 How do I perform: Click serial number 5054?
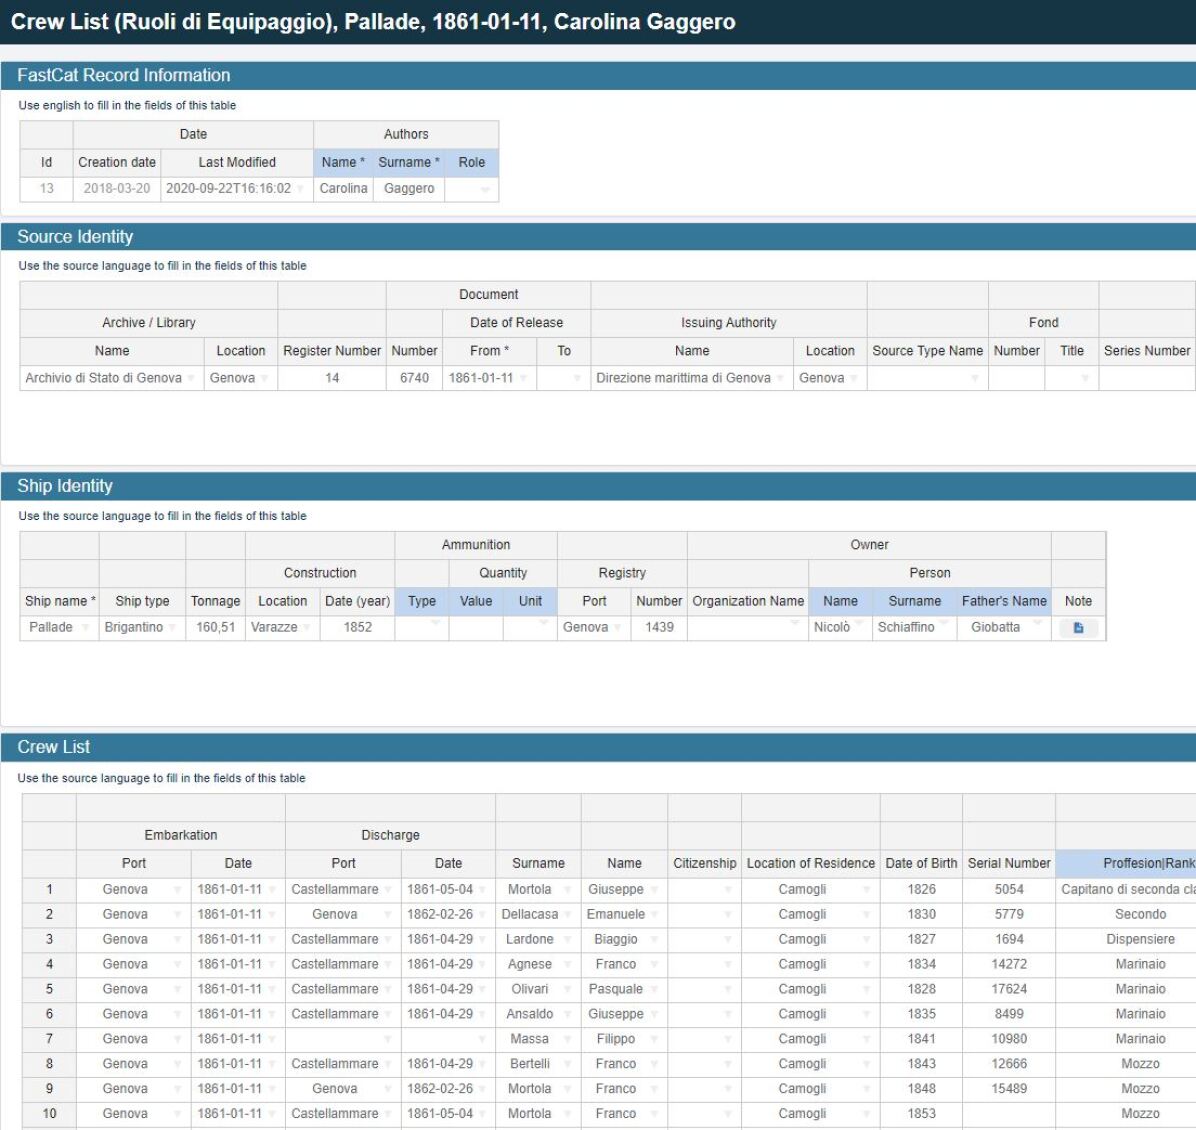[x=1008, y=889]
